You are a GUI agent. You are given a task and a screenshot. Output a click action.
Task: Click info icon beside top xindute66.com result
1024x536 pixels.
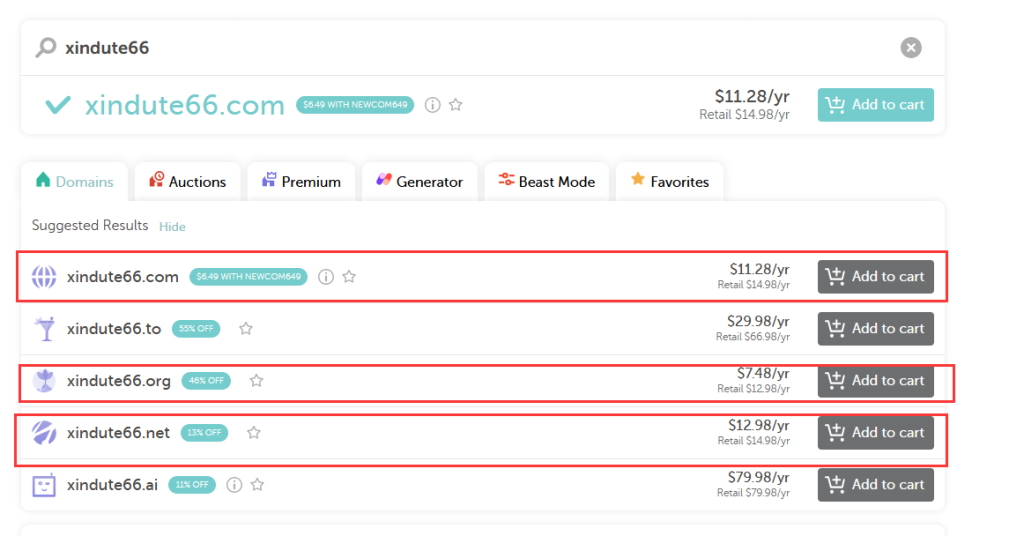pos(432,105)
